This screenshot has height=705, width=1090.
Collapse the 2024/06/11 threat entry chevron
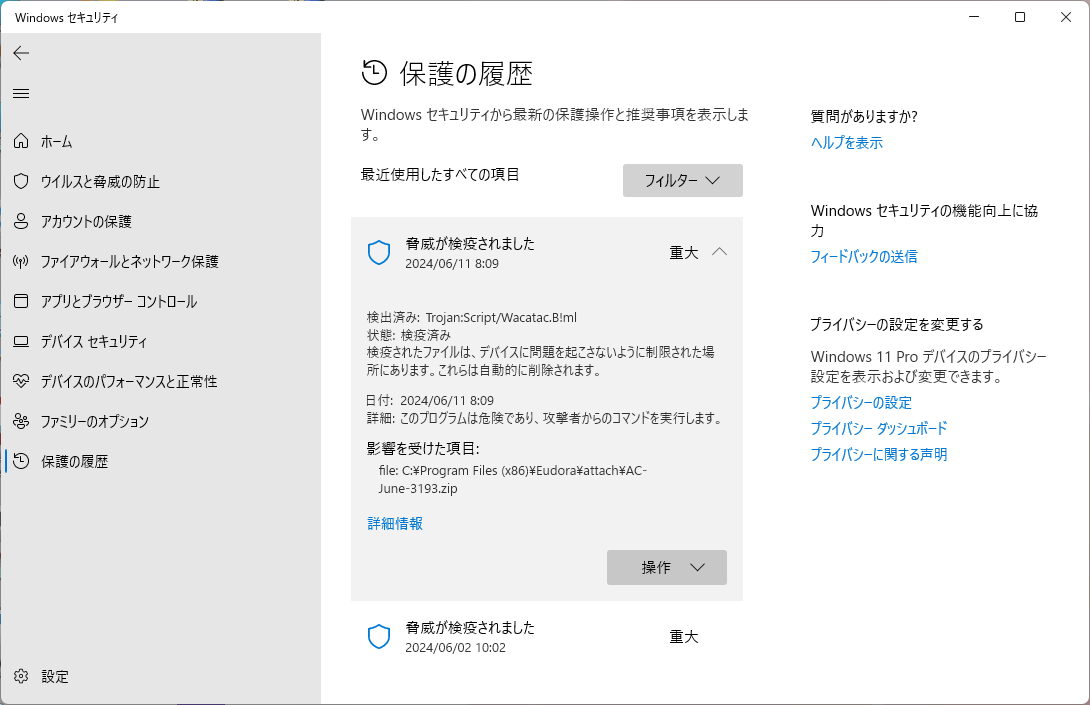[719, 252]
